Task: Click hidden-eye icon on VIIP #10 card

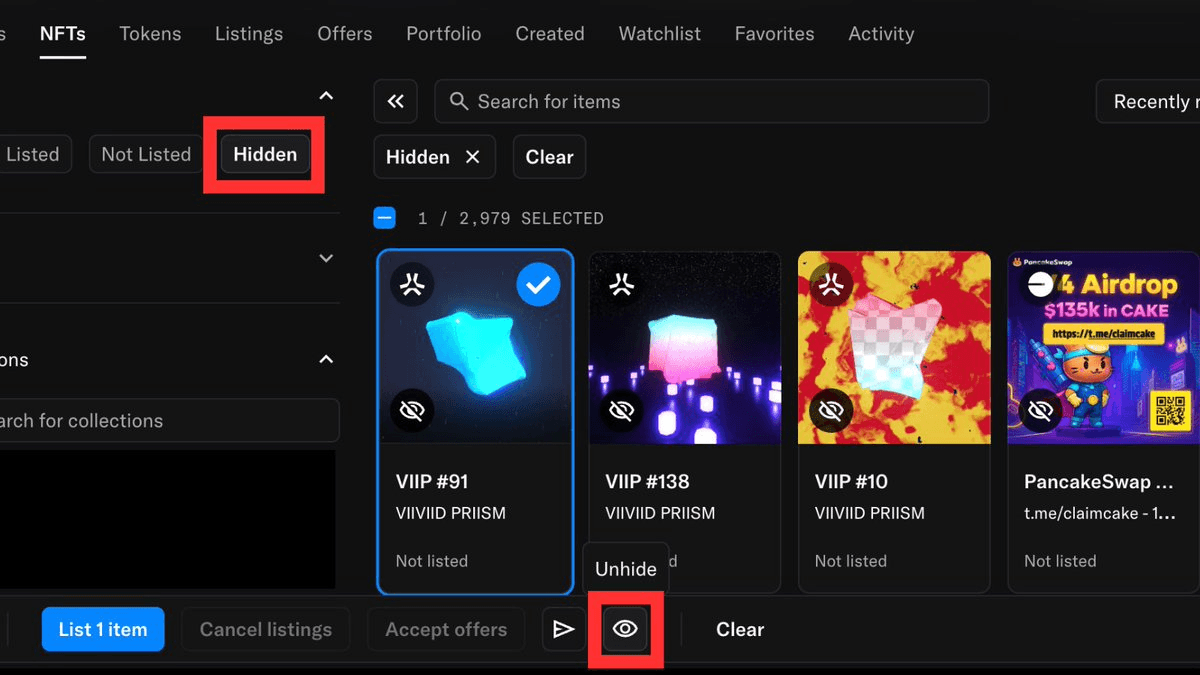Action: coord(831,410)
